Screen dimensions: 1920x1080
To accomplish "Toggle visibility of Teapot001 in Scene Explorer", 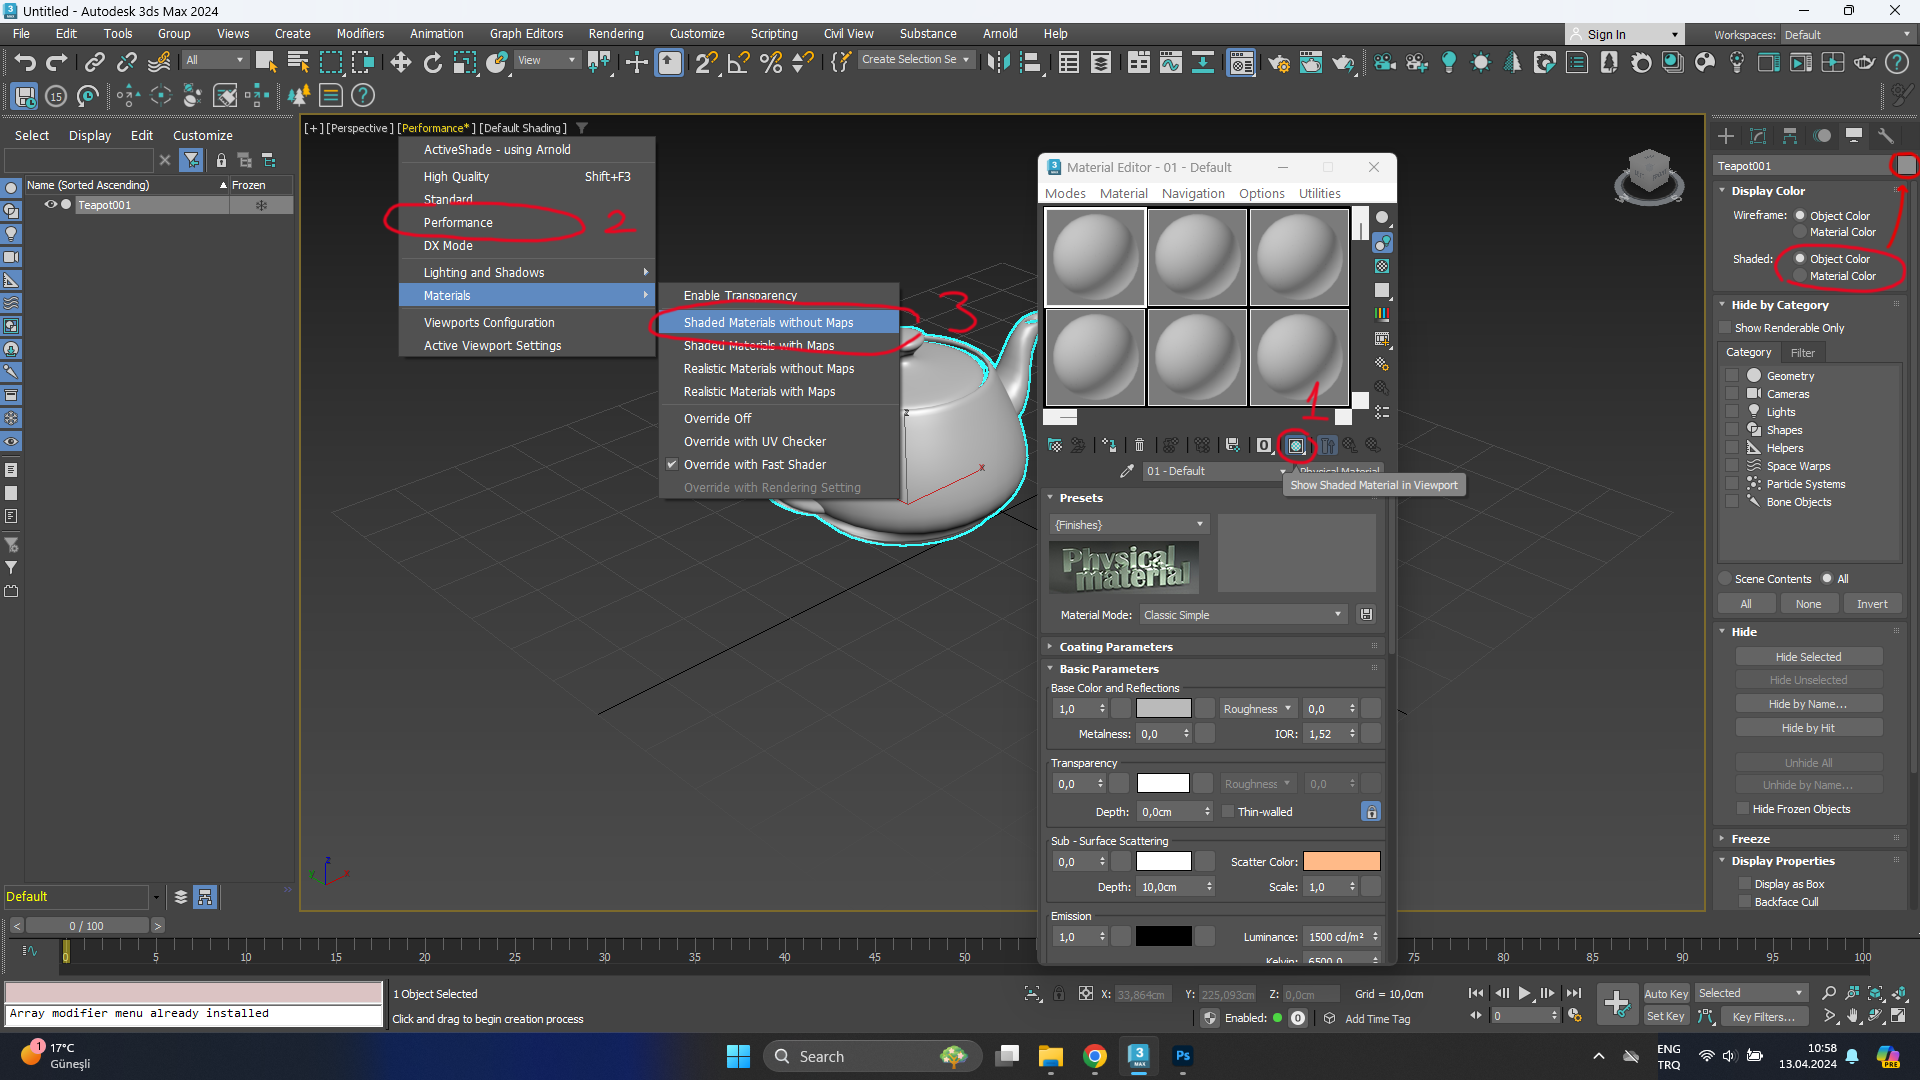I will 50,205.
